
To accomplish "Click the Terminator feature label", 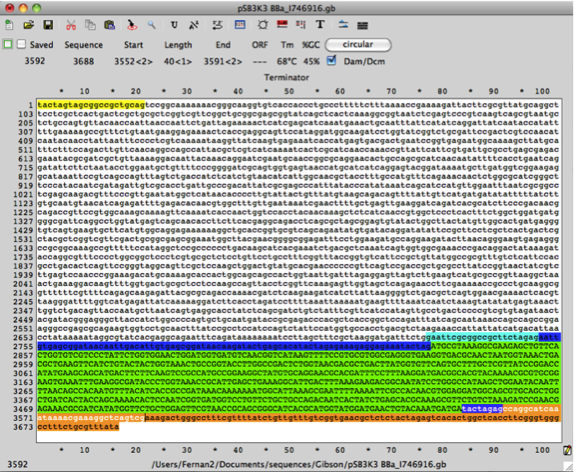I will (287, 77).
